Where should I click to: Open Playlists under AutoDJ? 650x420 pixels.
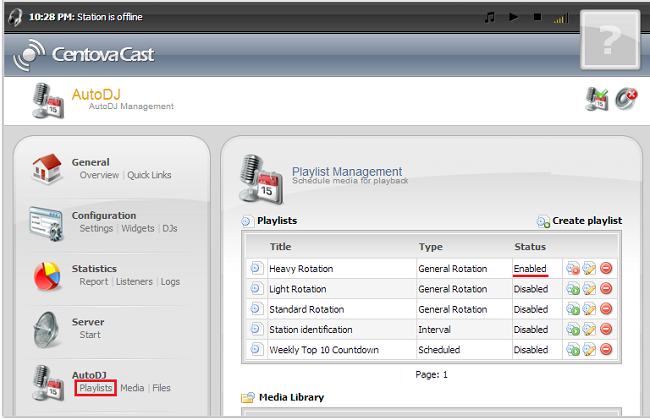tap(96, 388)
